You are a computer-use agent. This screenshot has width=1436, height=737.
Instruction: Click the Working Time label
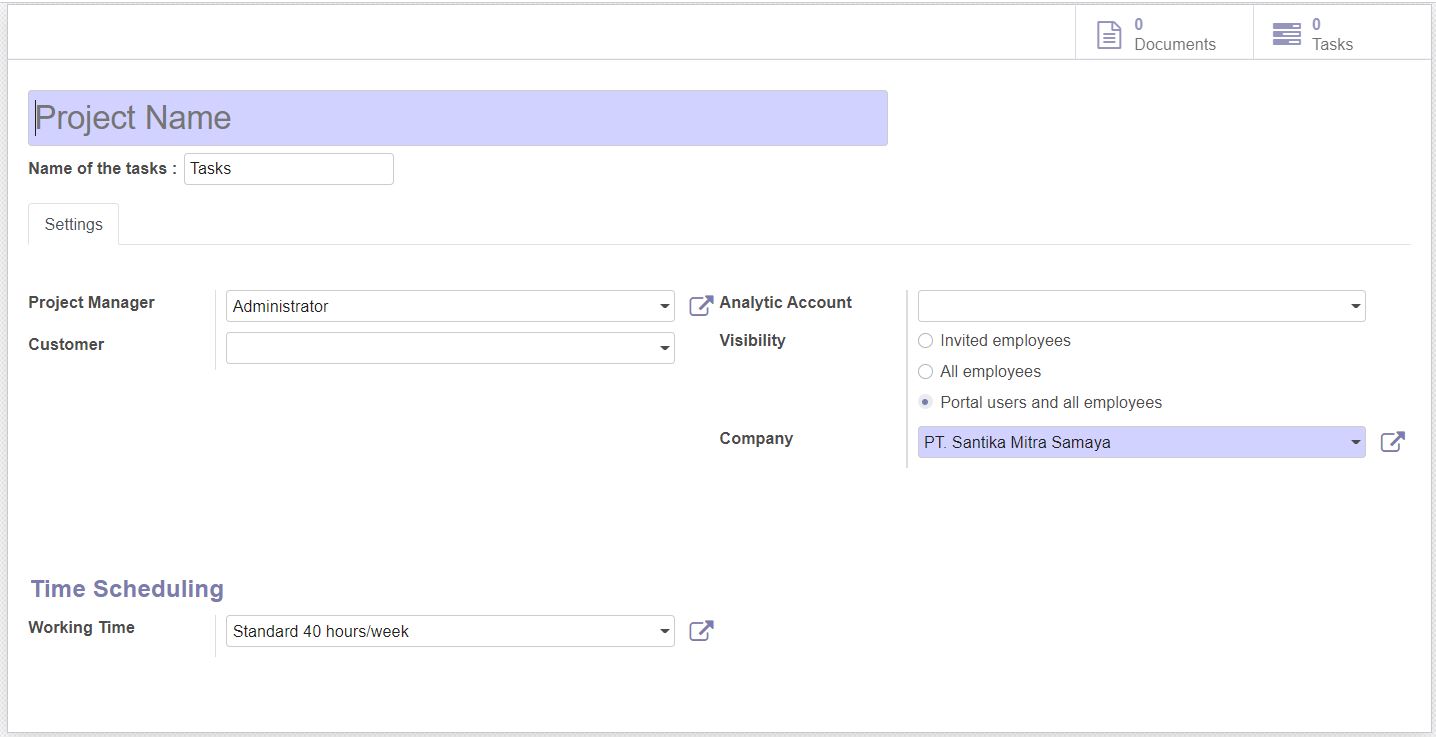click(81, 627)
